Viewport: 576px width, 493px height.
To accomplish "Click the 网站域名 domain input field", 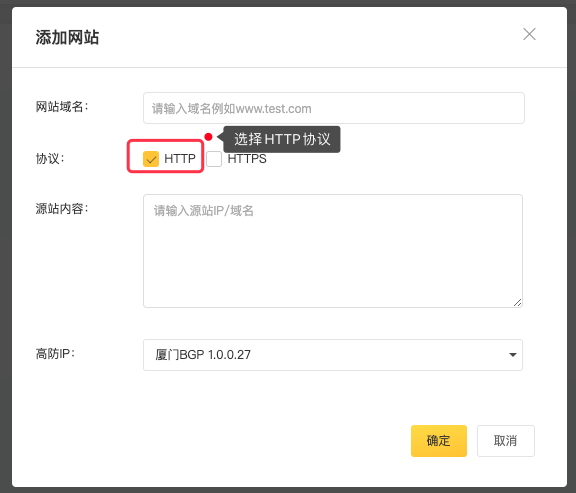I will pyautogui.click(x=334, y=108).
